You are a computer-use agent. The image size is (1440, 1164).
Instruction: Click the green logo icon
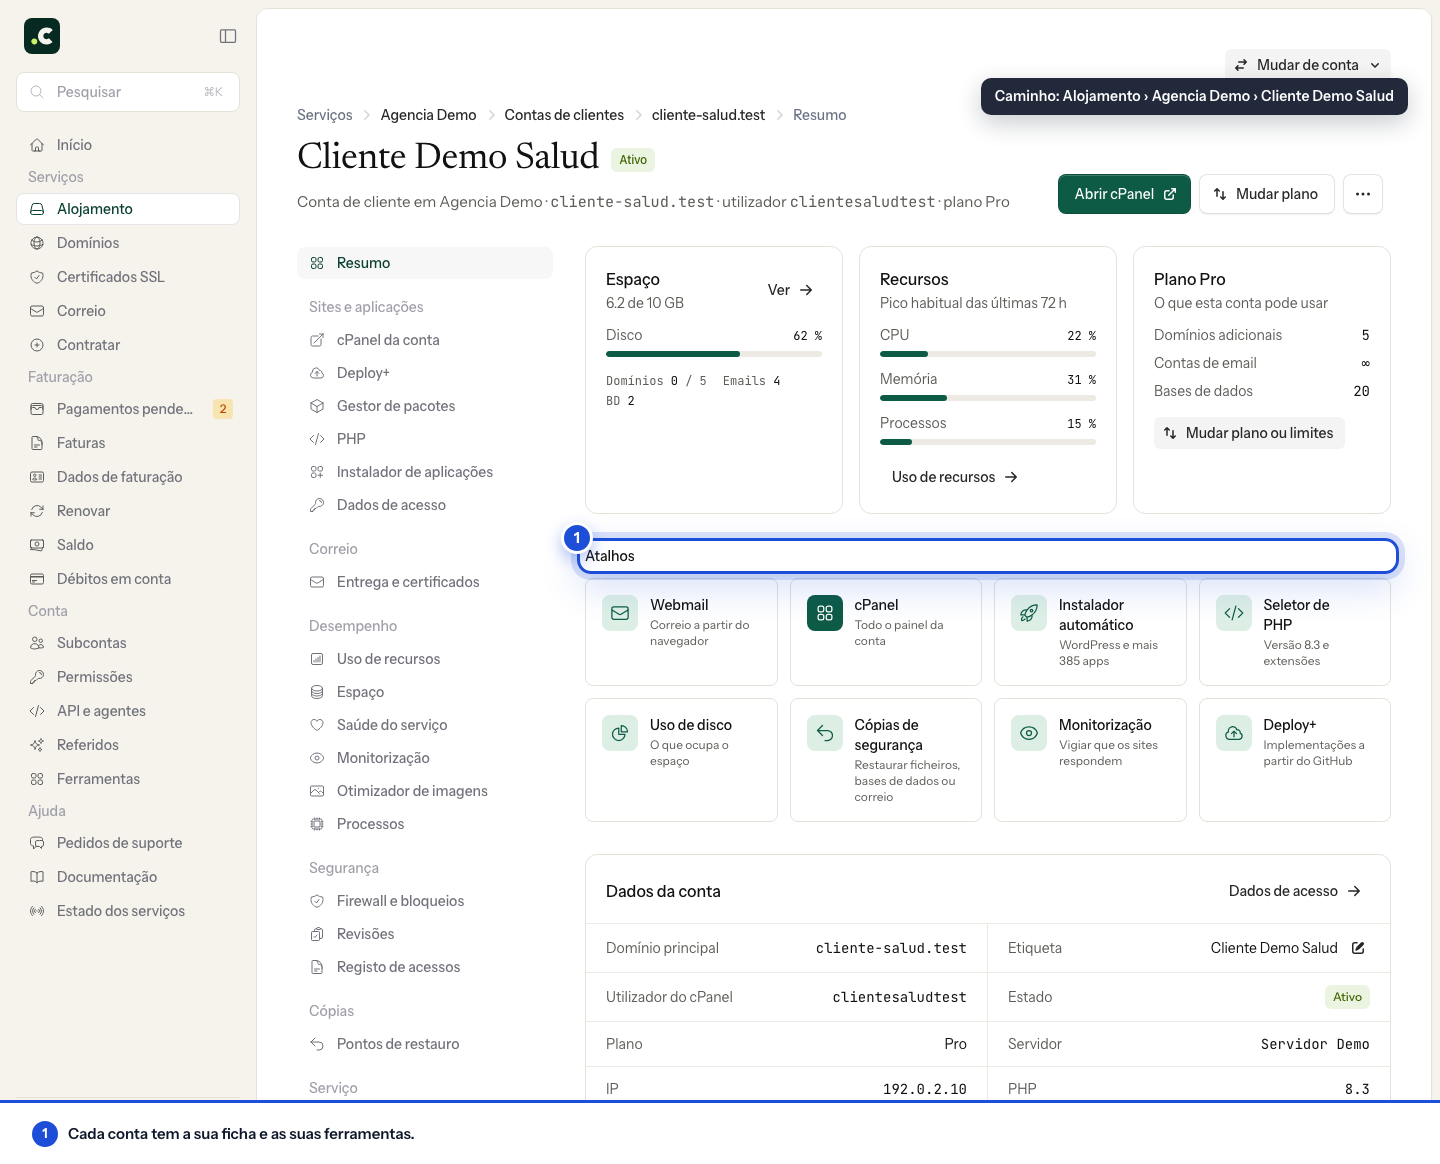pos(42,36)
